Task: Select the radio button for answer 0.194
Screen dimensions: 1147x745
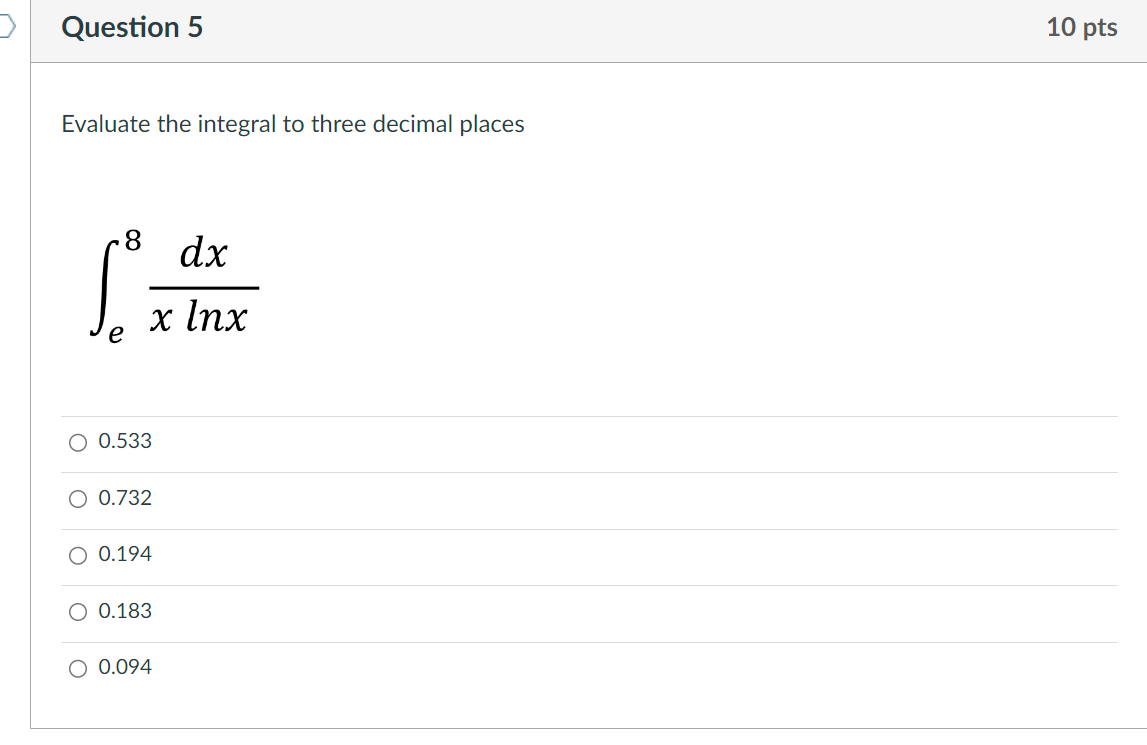Action: (78, 555)
